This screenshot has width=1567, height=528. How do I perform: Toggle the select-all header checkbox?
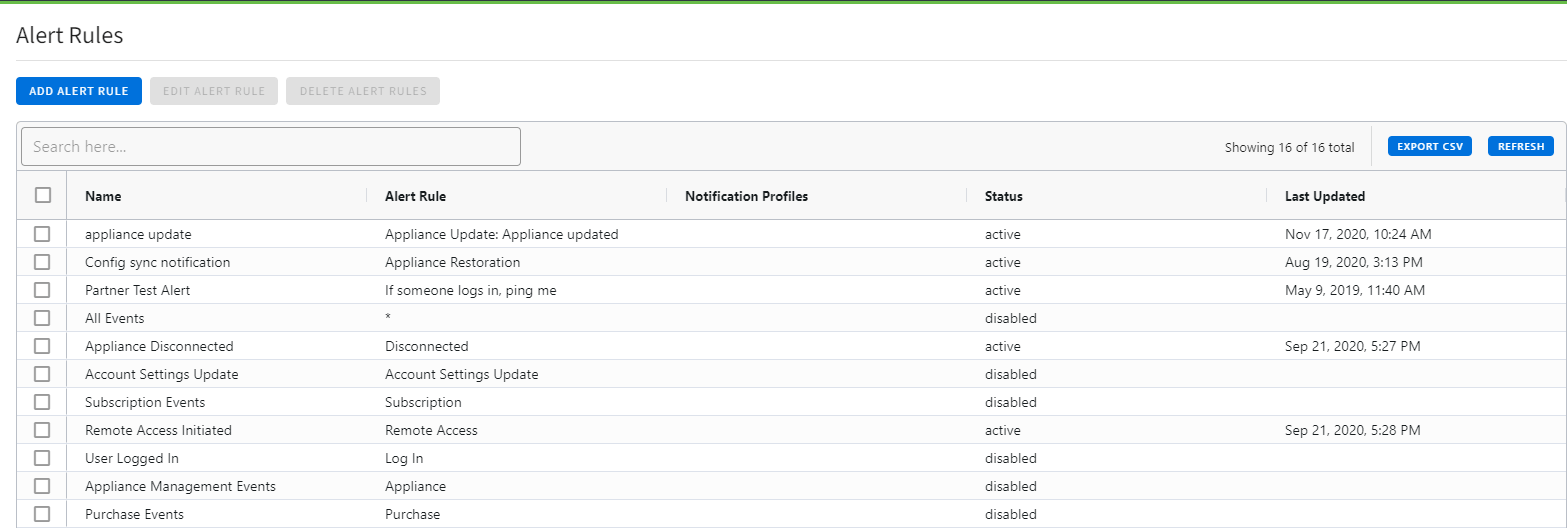[43, 196]
